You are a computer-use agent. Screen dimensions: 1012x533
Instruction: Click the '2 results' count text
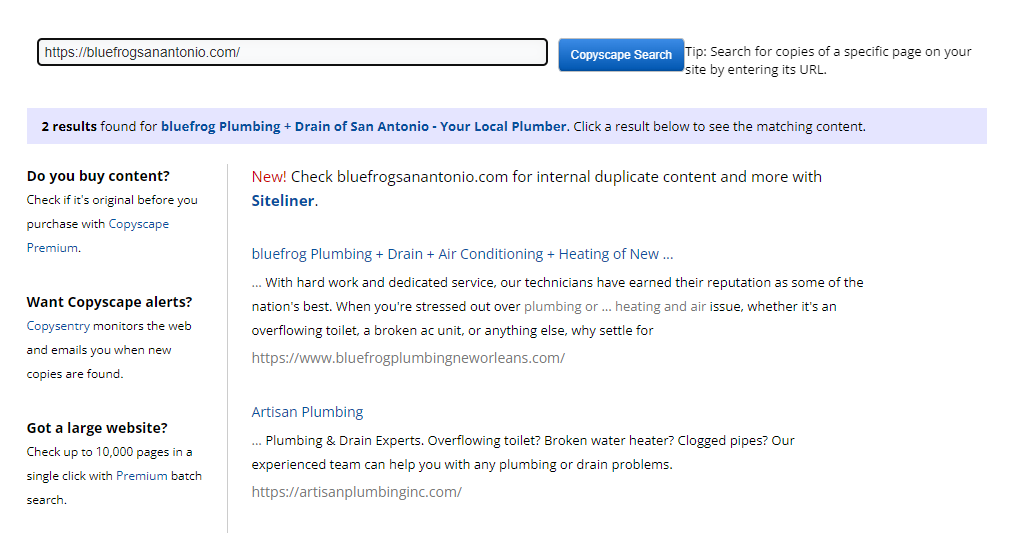69,127
